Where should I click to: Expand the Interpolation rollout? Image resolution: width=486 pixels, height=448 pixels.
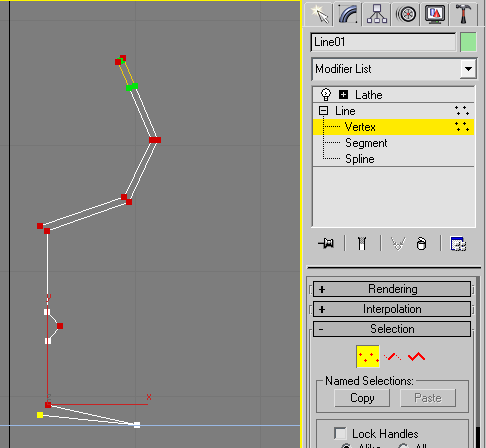[392, 309]
